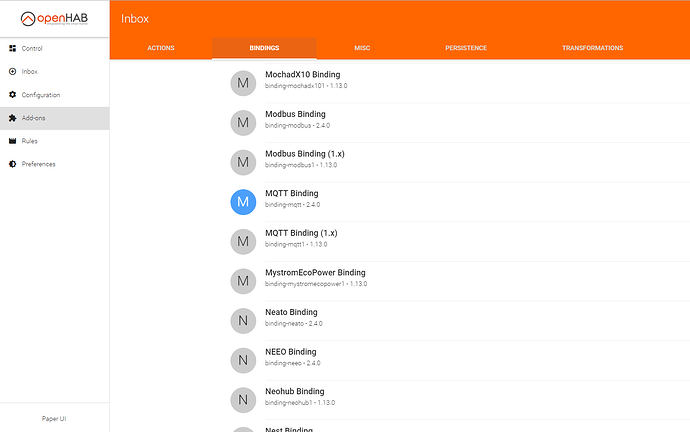
Task: Click Paper UI label at sidebar bottom
Action: [x=54, y=419]
